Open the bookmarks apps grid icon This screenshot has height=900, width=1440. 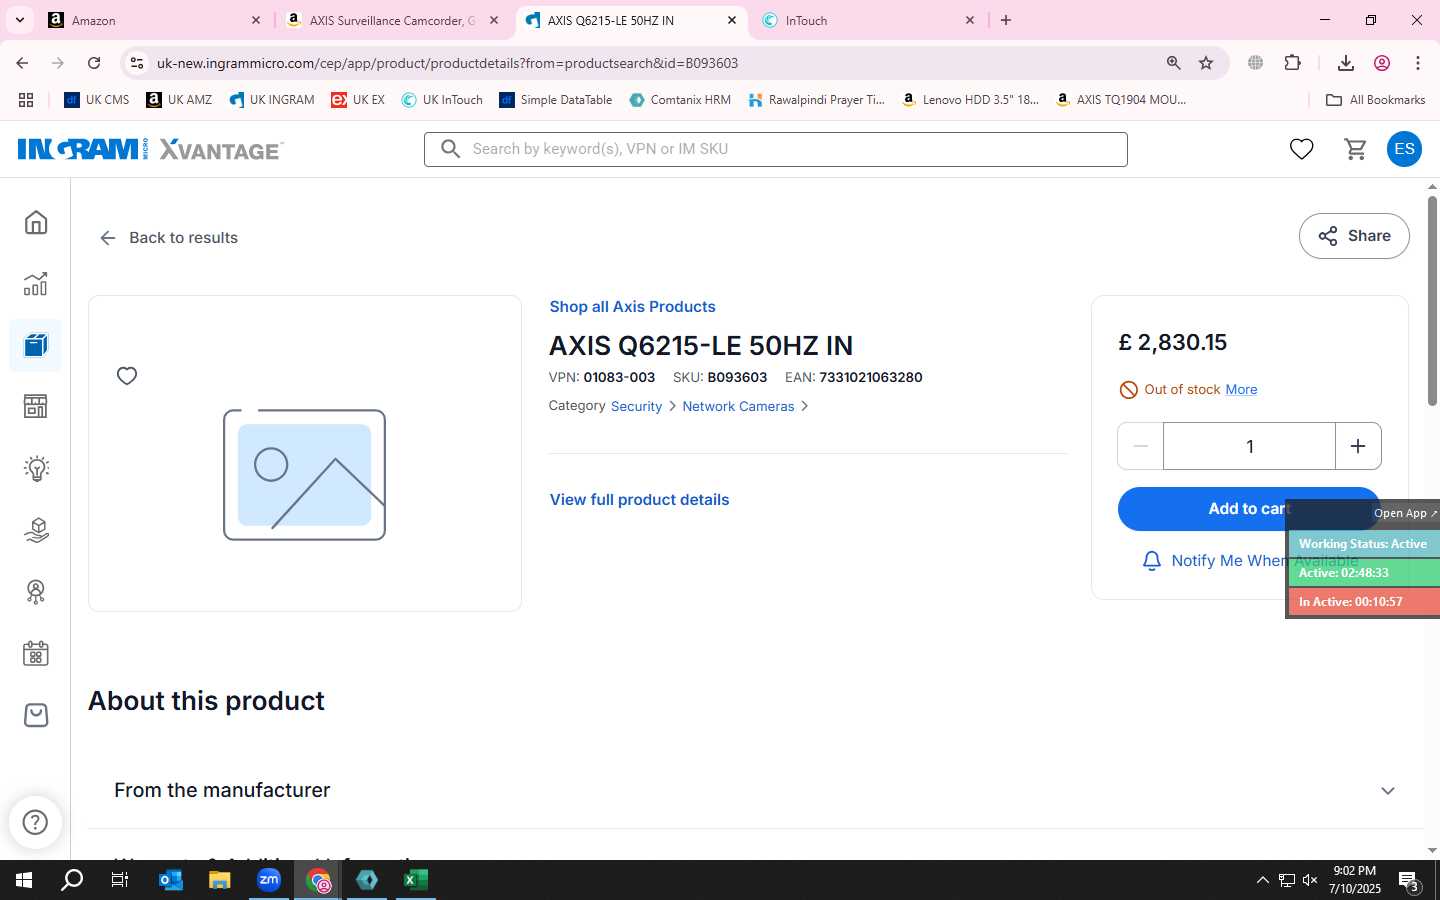click(26, 100)
